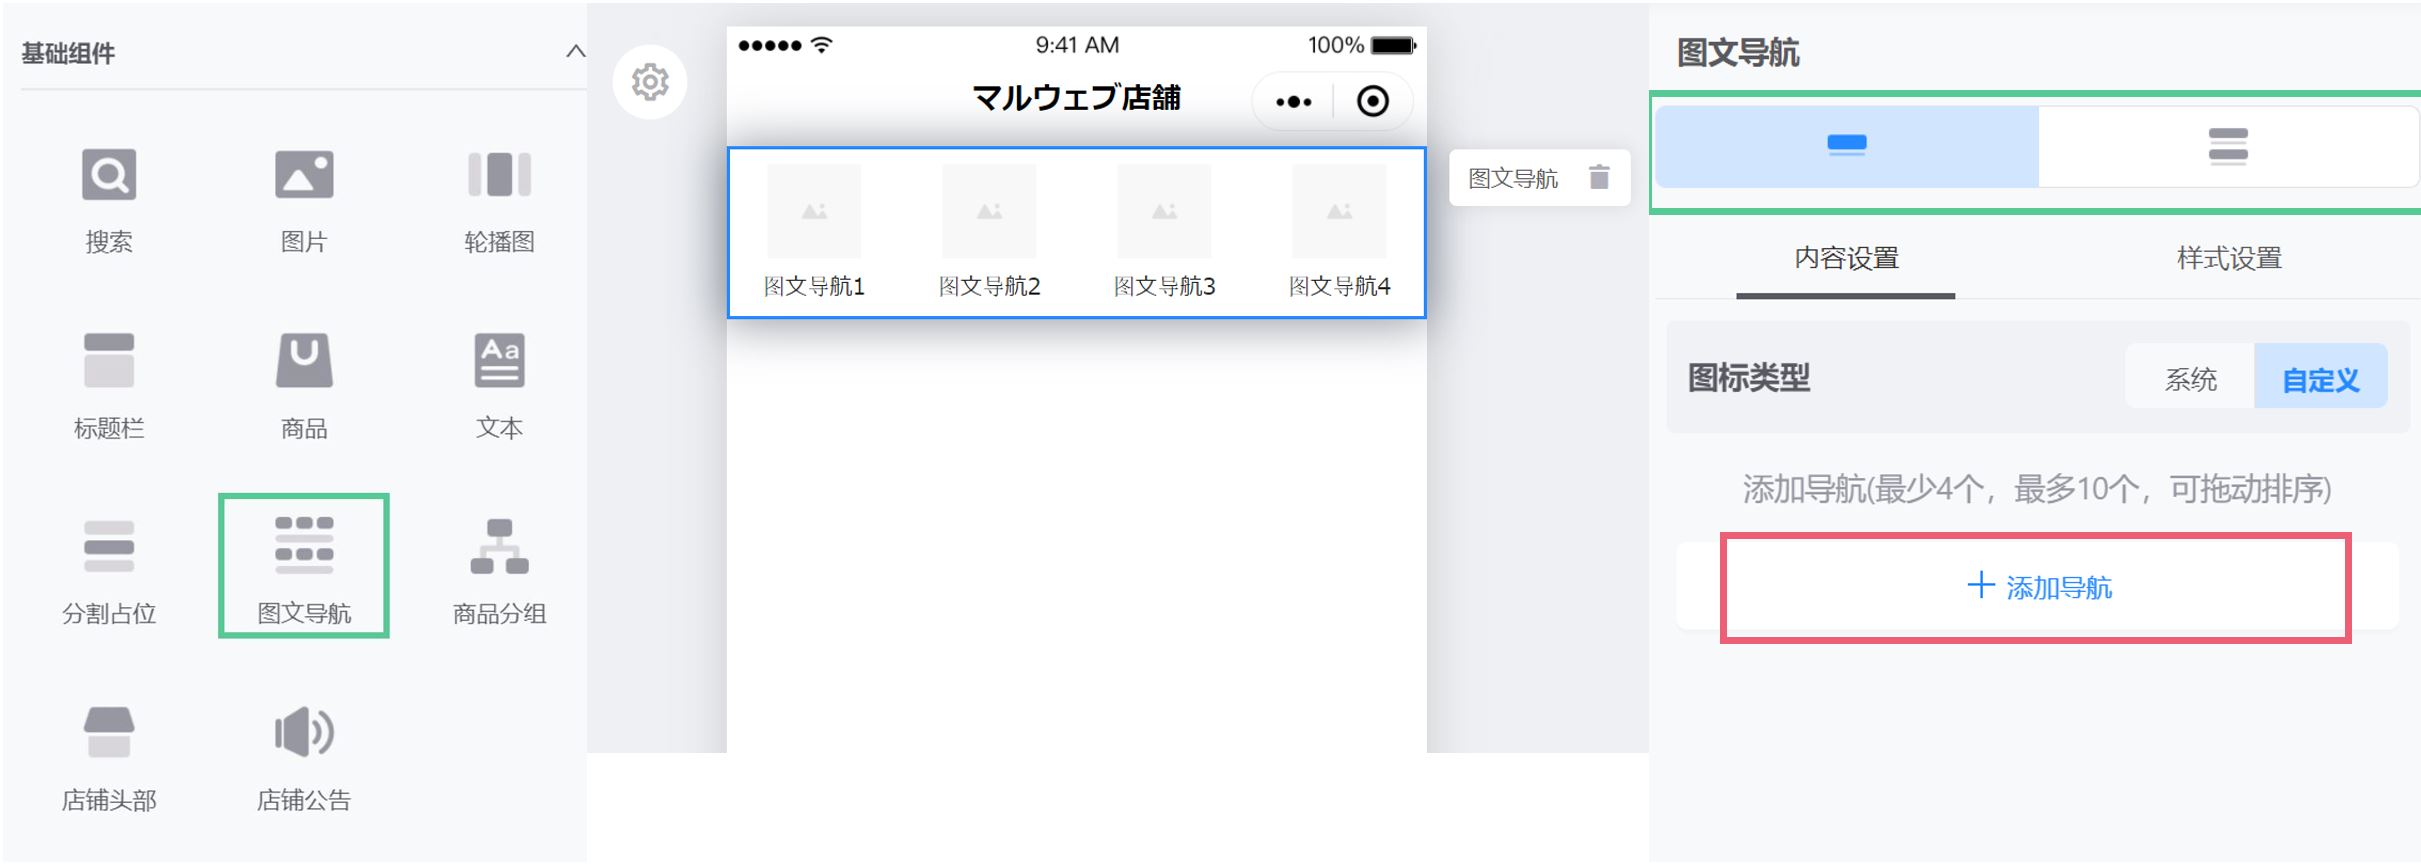Image resolution: width=2421 pixels, height=864 pixels.
Task: Choose the multi-row layout option
Action: [2228, 146]
